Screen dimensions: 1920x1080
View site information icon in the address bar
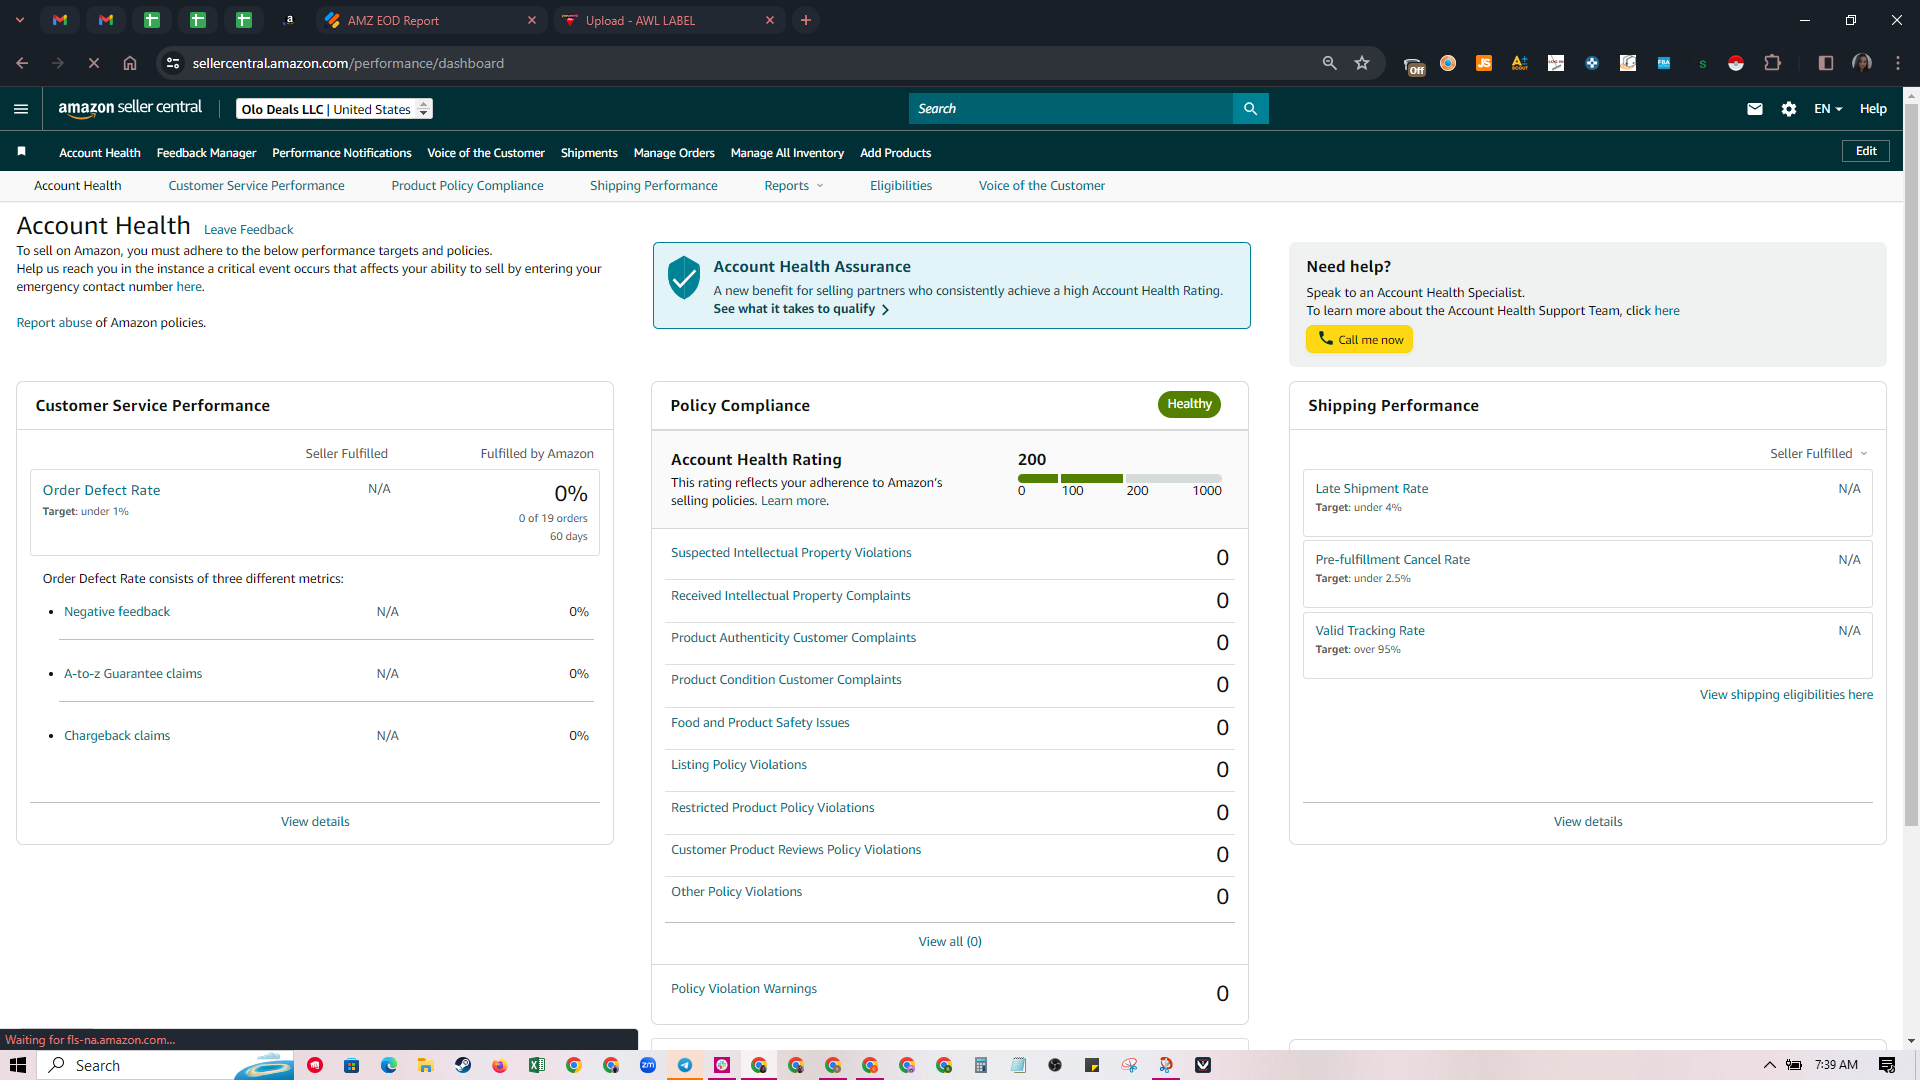[173, 63]
